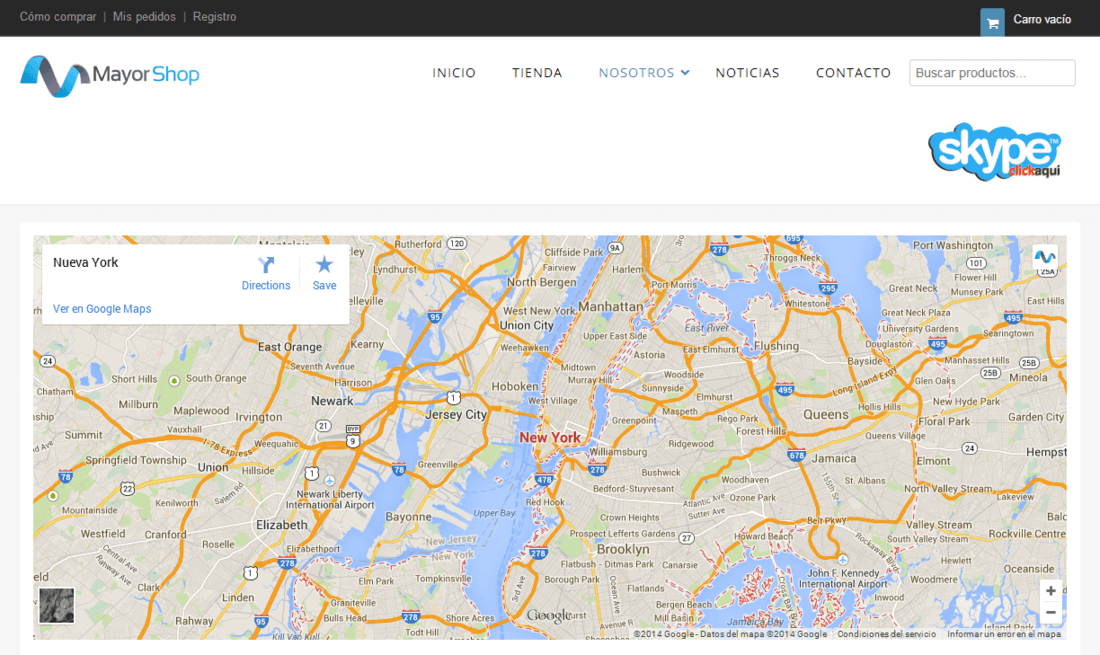Click the Brooklyn label on map
1100x655 pixels.
click(x=623, y=549)
